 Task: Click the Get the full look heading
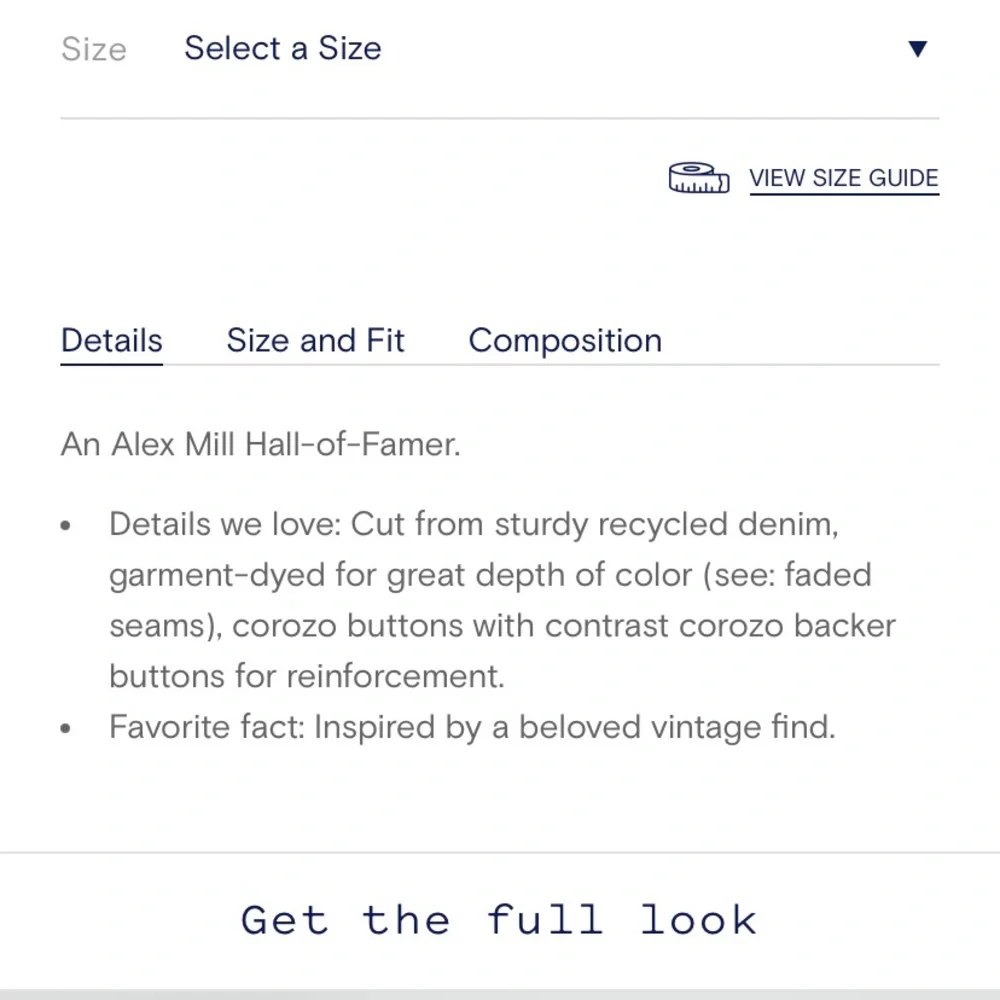[499, 919]
